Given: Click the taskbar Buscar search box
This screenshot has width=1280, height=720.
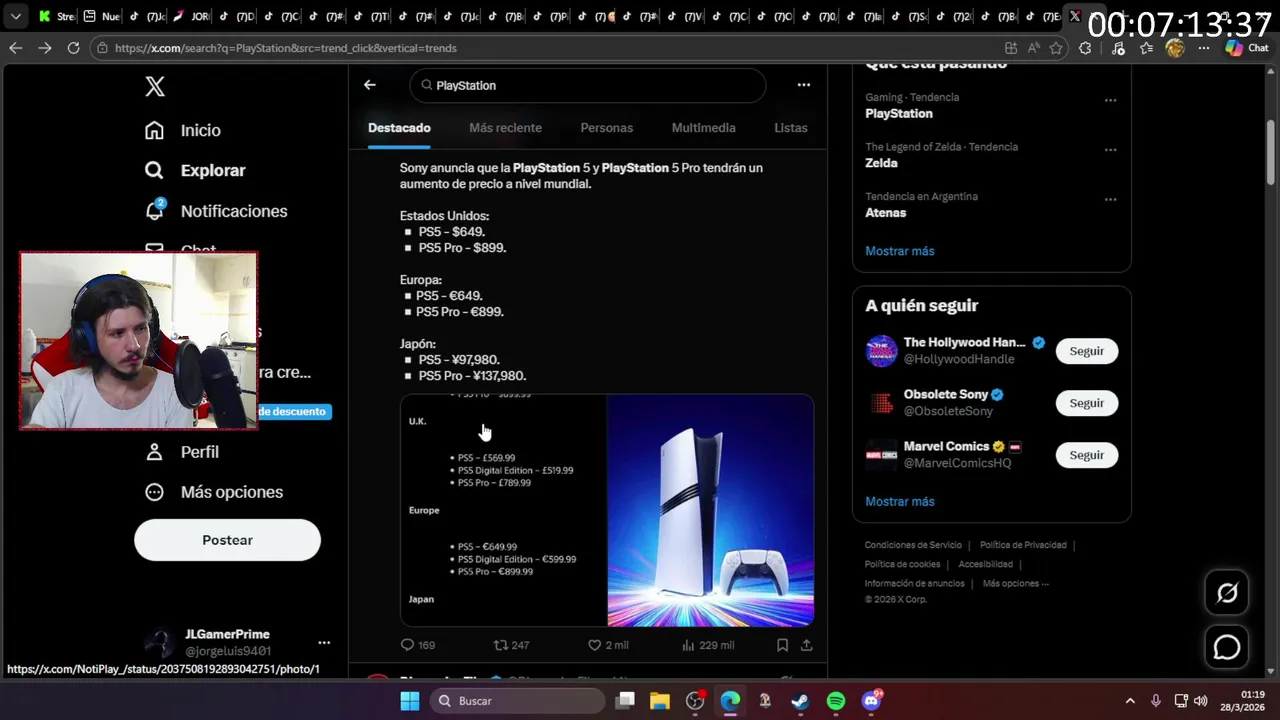Looking at the screenshot, I should [x=517, y=701].
